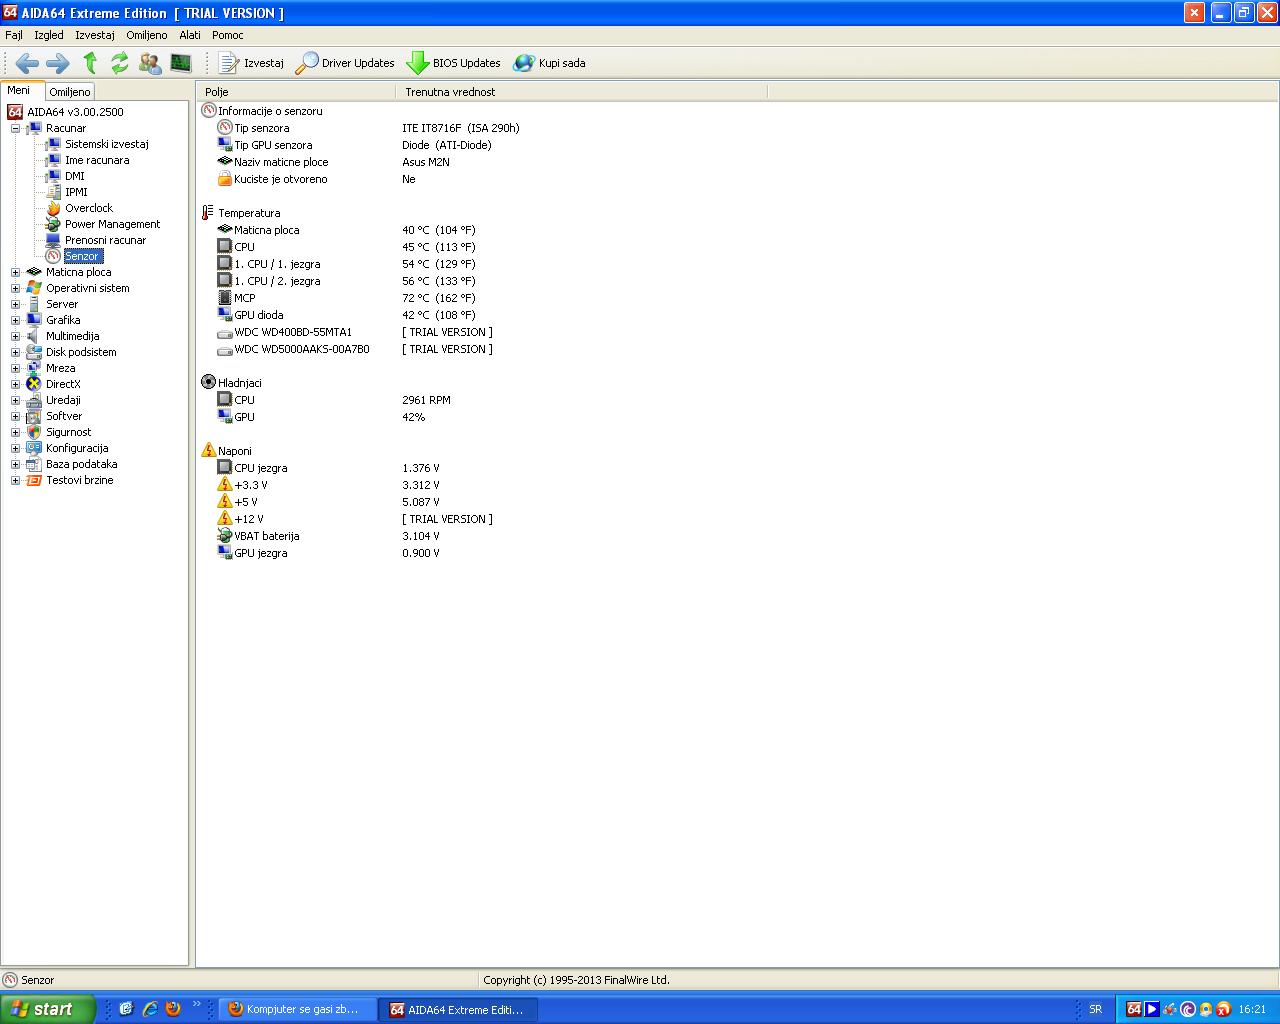The width and height of the screenshot is (1280, 1024).
Task: Expand the Operativni sistem node
Action: click(15, 288)
